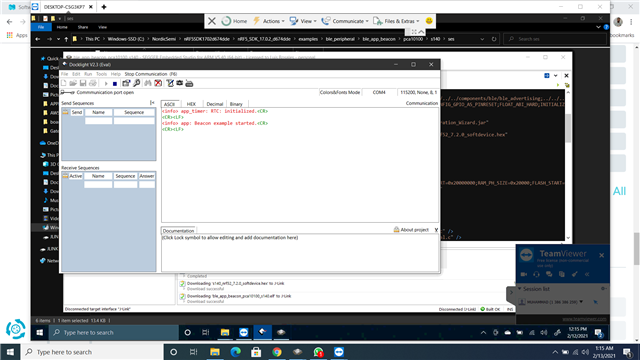Click the About project lock icon
Screen dimensions: 640x360
pyautogui.click(x=396, y=230)
